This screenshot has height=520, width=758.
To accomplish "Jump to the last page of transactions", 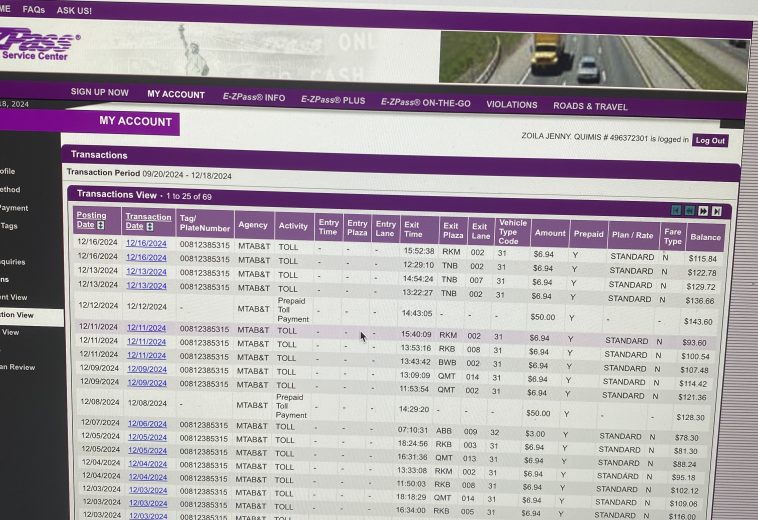I will (716, 212).
